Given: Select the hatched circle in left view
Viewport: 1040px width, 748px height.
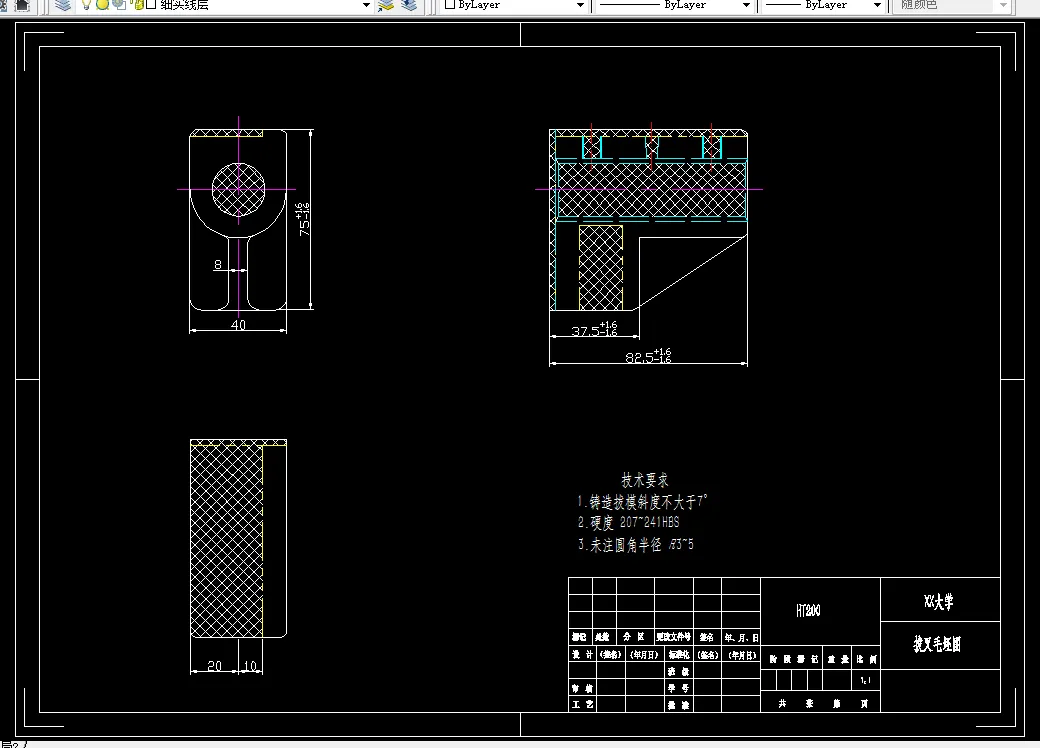Looking at the screenshot, I should pos(238,189).
